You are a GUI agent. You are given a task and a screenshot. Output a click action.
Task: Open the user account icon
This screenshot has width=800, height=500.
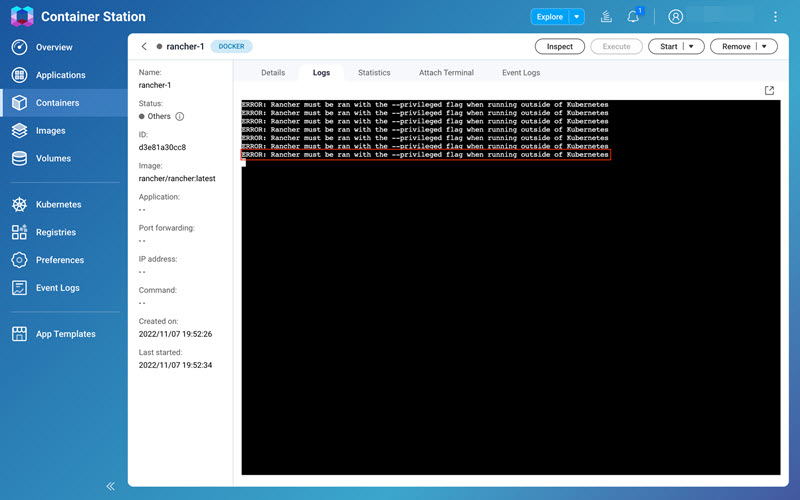[676, 17]
